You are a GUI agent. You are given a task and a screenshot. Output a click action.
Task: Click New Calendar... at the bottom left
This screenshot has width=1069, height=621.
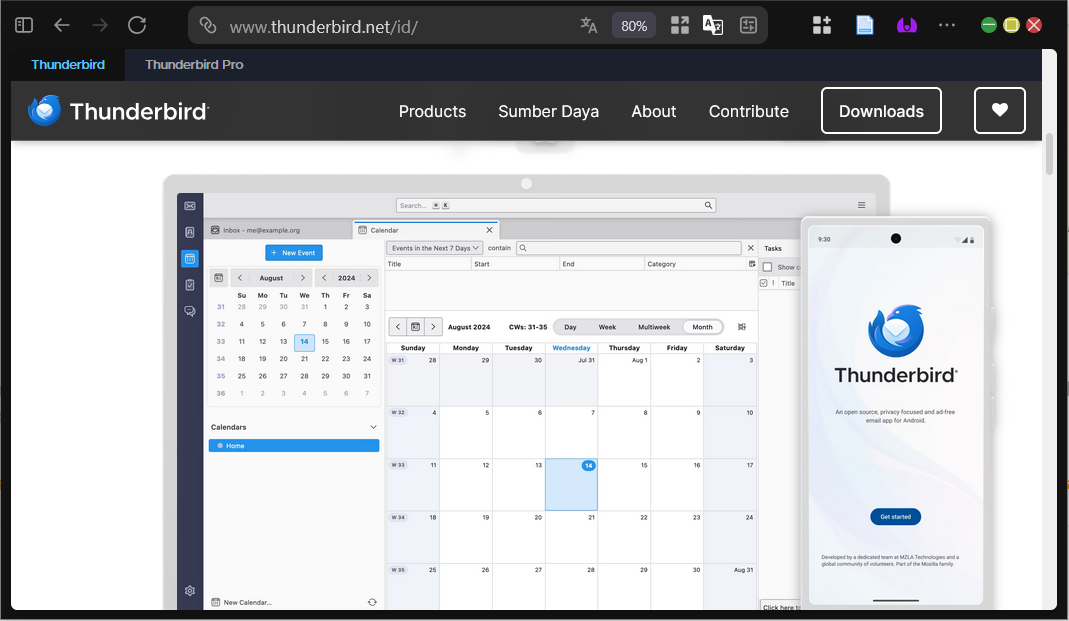click(x=242, y=602)
